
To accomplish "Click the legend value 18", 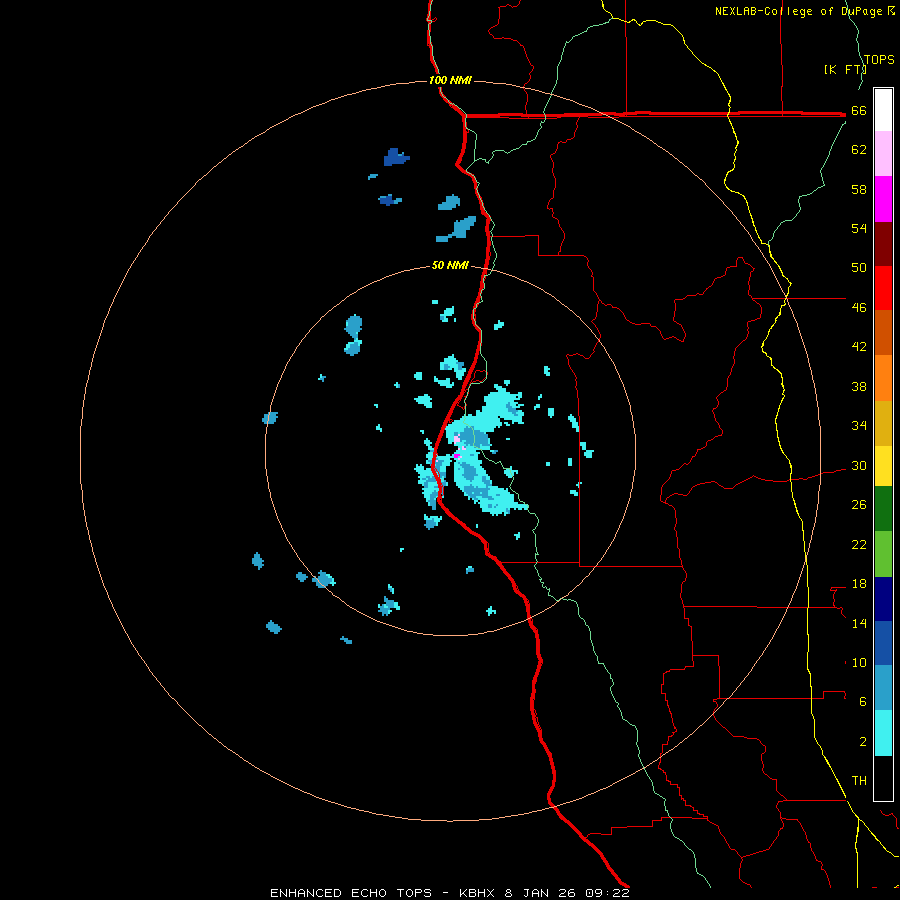I will (x=859, y=584).
